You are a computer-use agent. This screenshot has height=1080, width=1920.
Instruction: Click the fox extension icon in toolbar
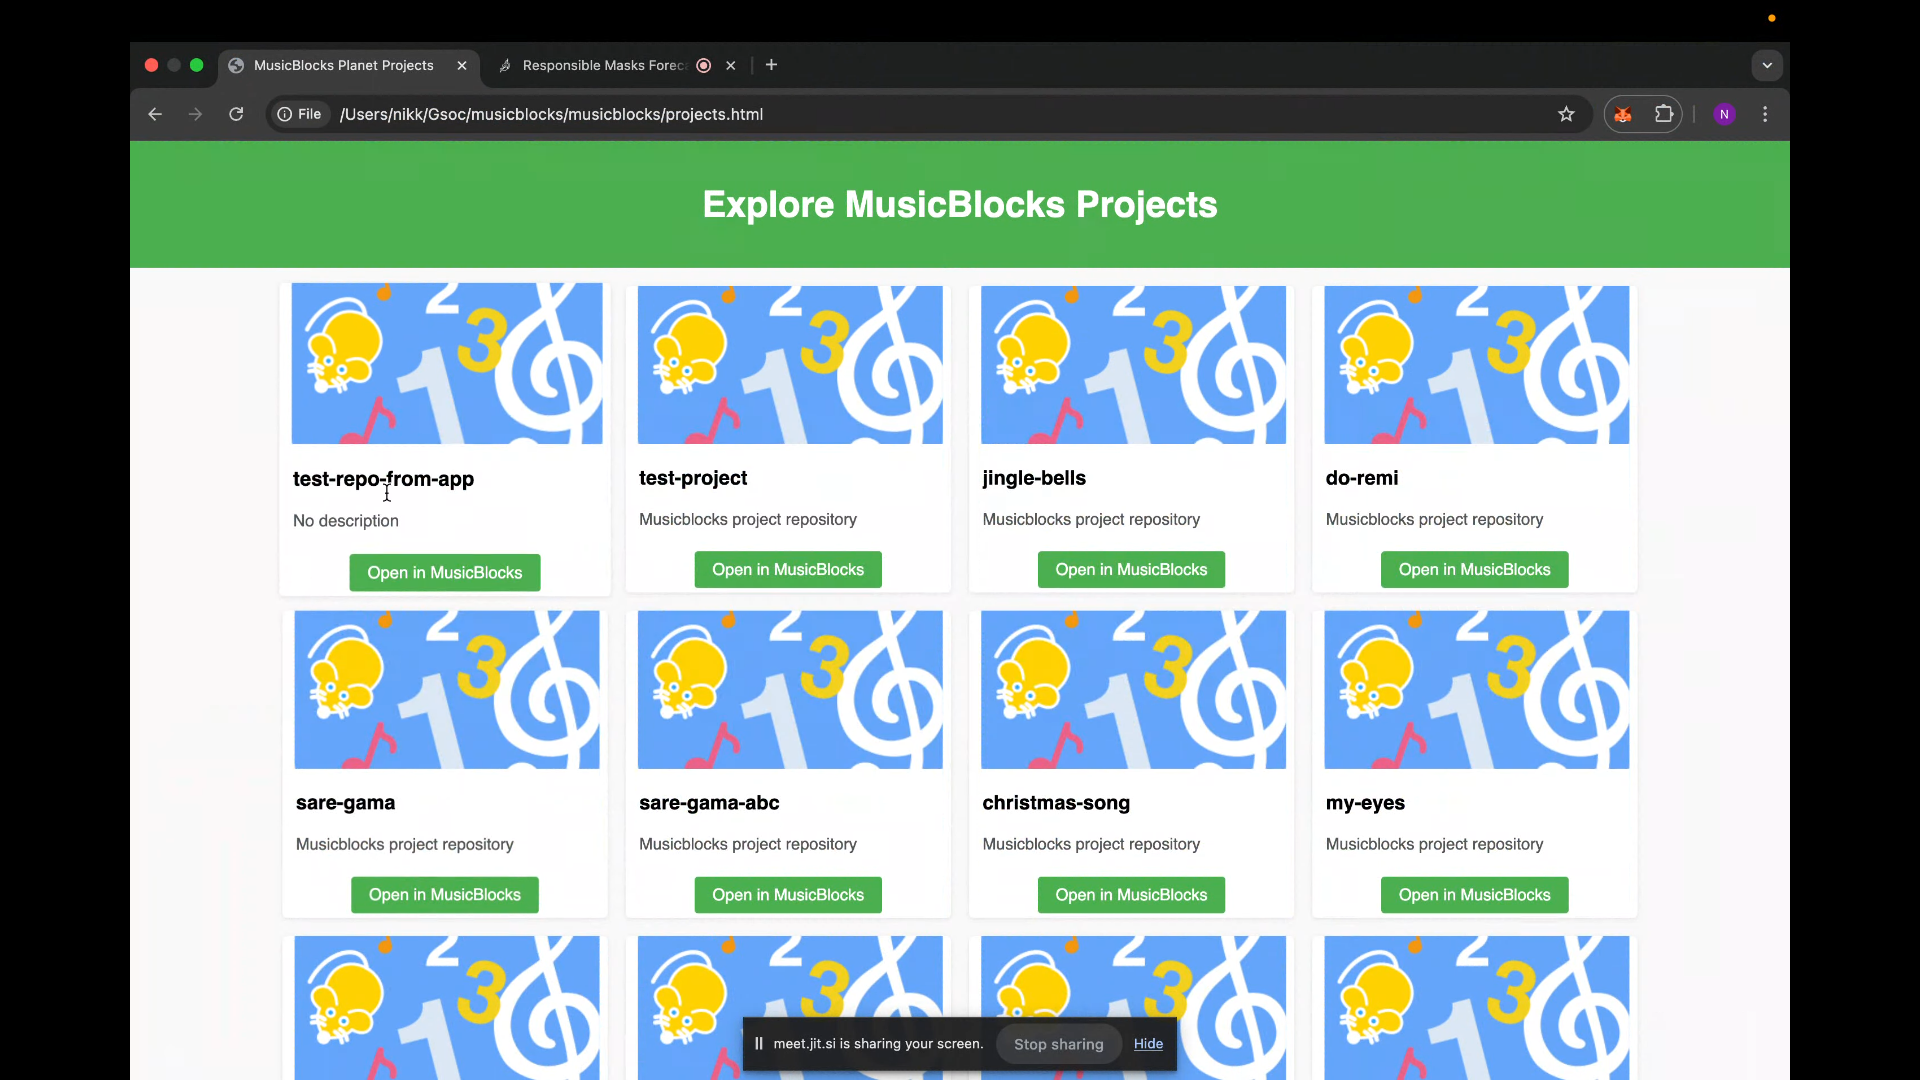(1623, 114)
